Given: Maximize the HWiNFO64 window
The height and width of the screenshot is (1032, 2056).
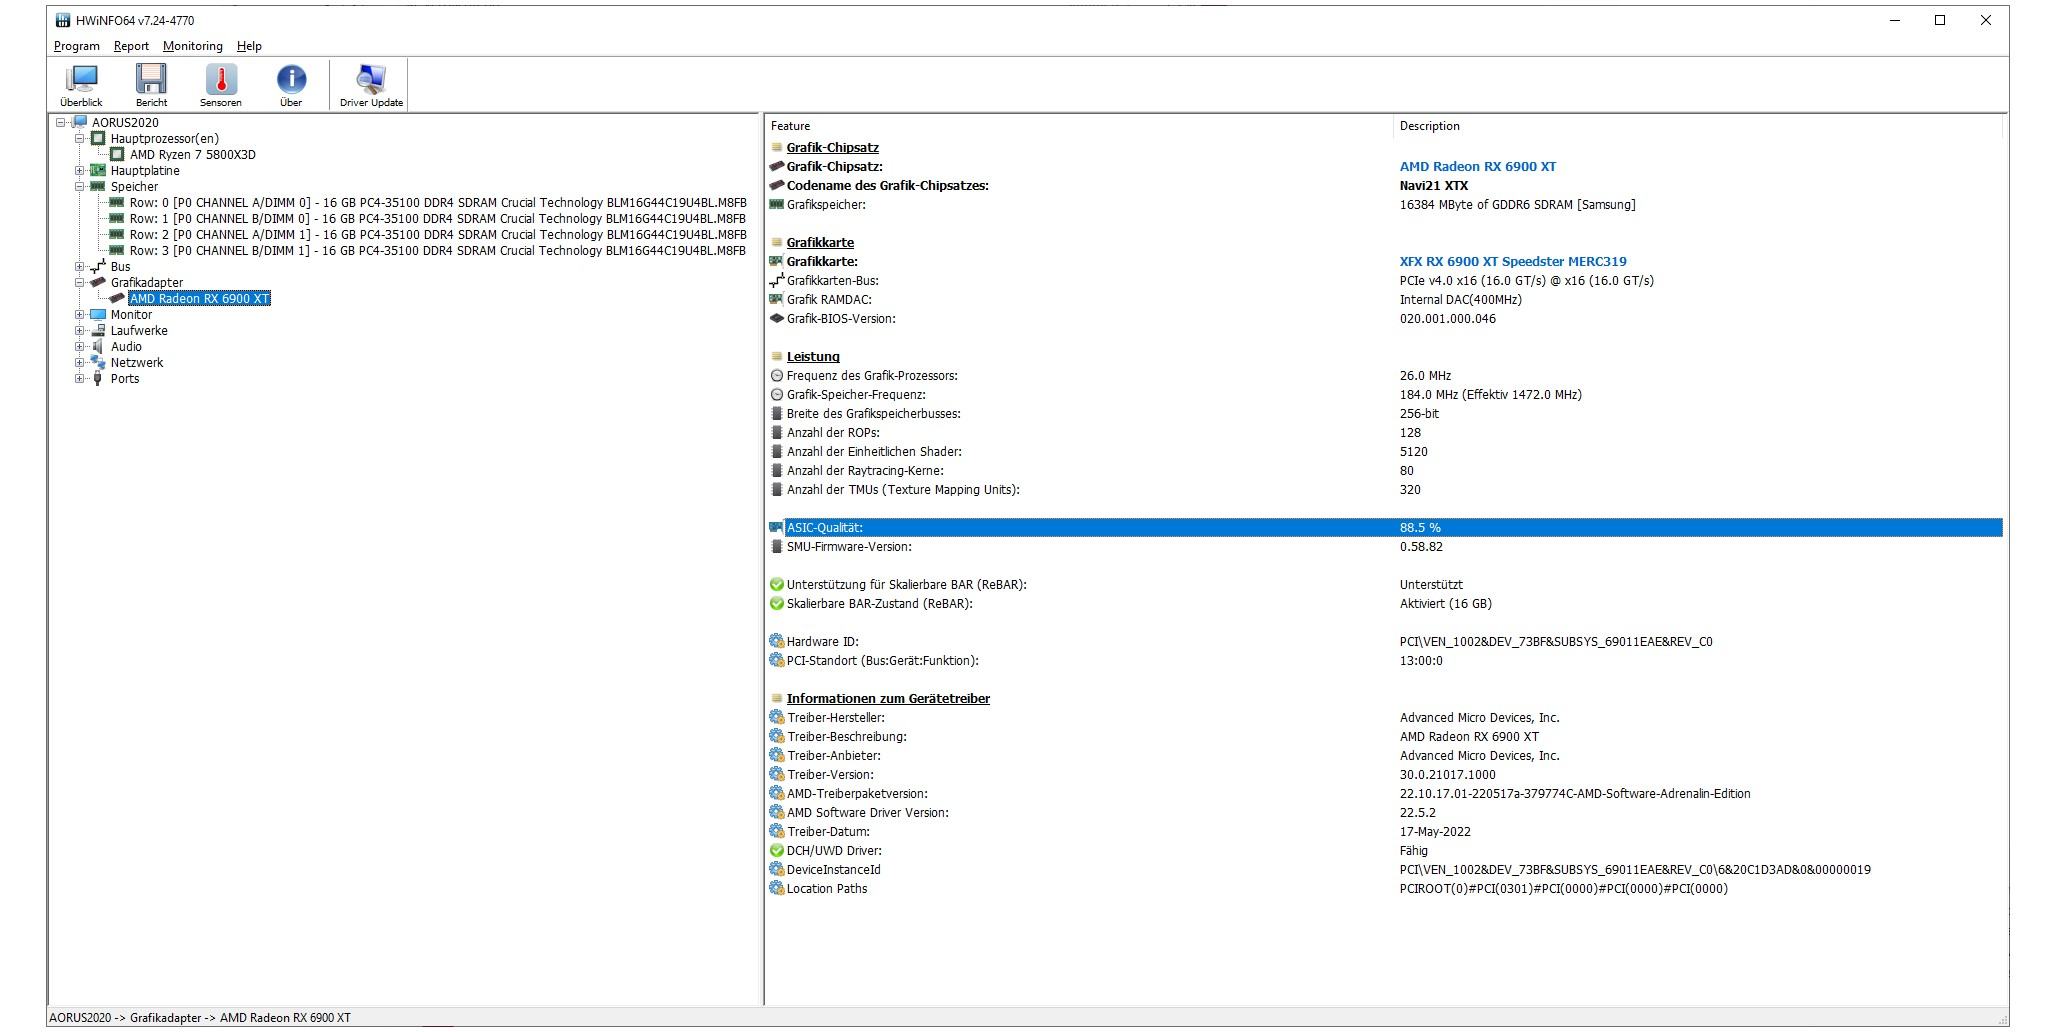Looking at the screenshot, I should point(1940,20).
